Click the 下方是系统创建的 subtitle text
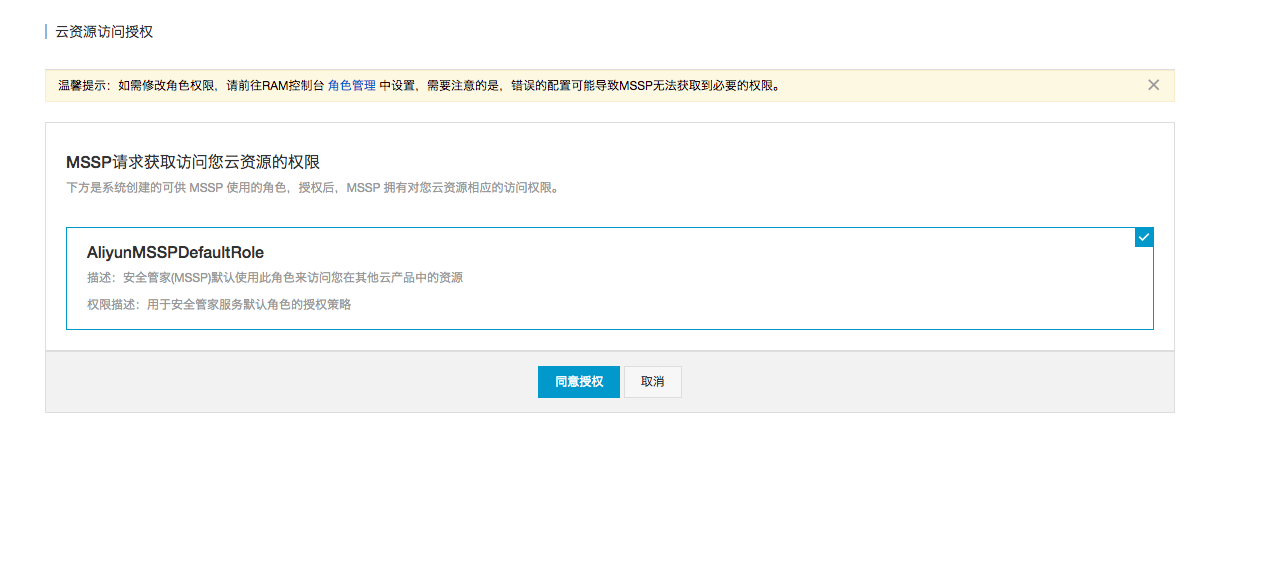 coord(312,187)
